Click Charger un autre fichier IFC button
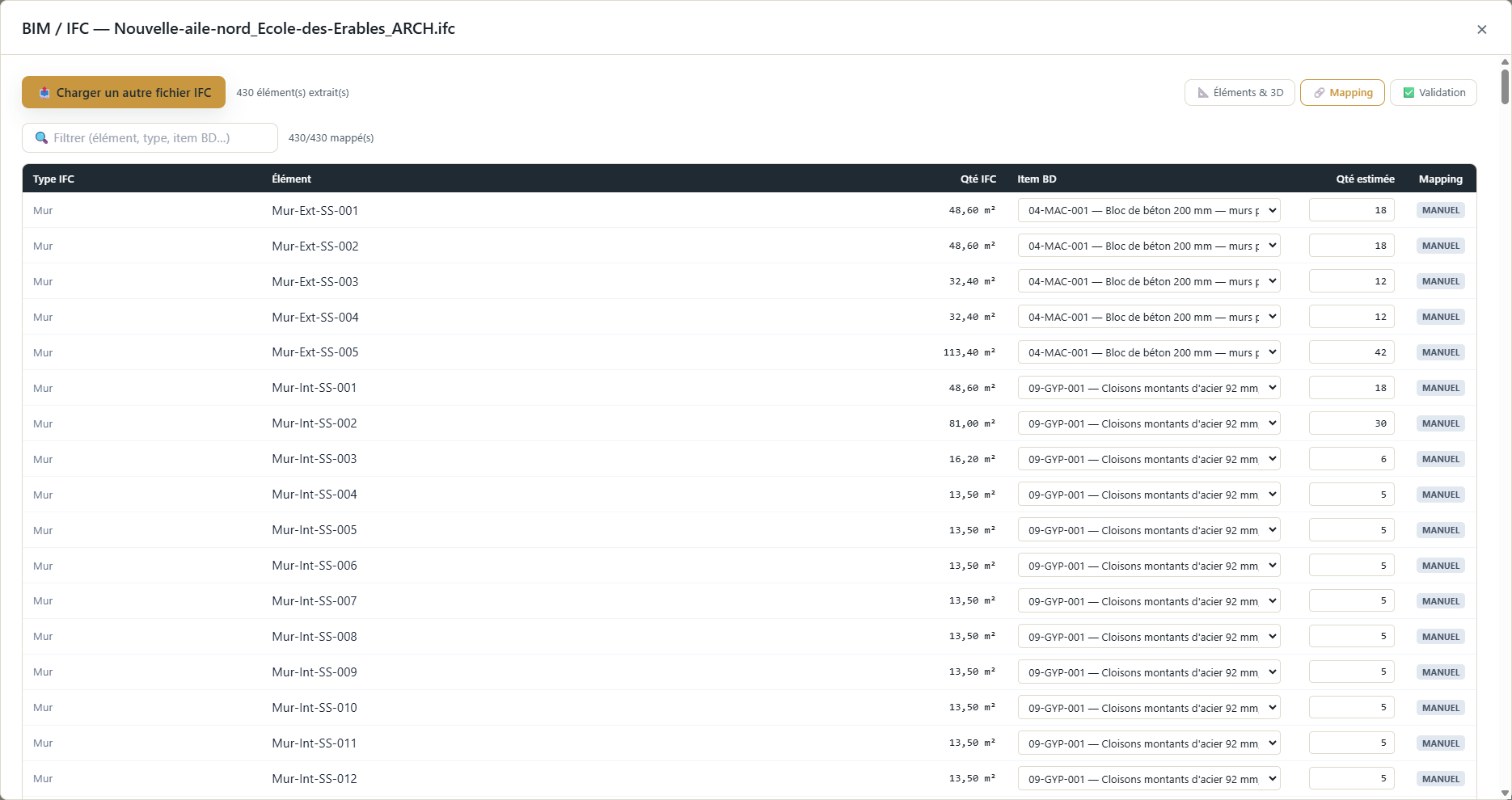Viewport: 1512px width, 800px height. 124,93
